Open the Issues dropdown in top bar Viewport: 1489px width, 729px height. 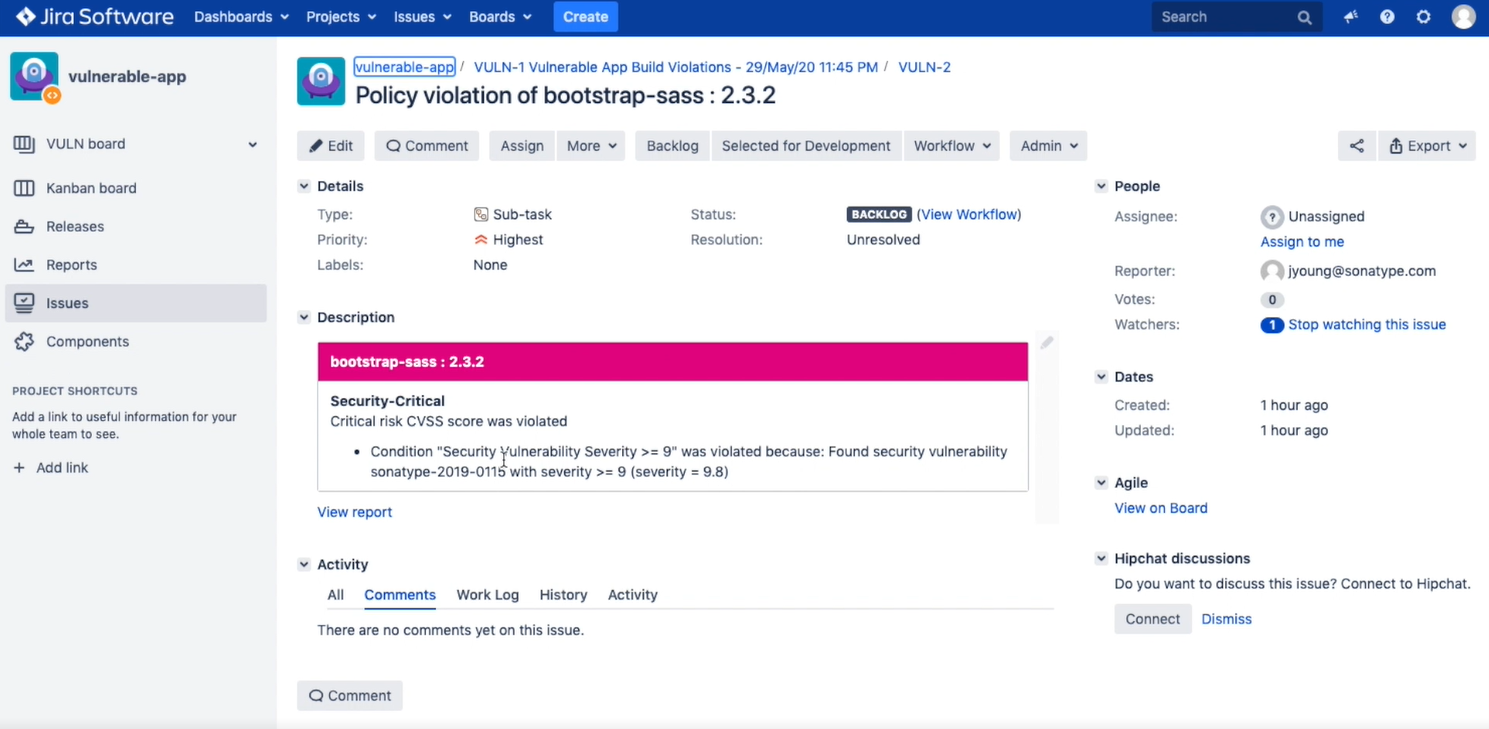coord(422,17)
